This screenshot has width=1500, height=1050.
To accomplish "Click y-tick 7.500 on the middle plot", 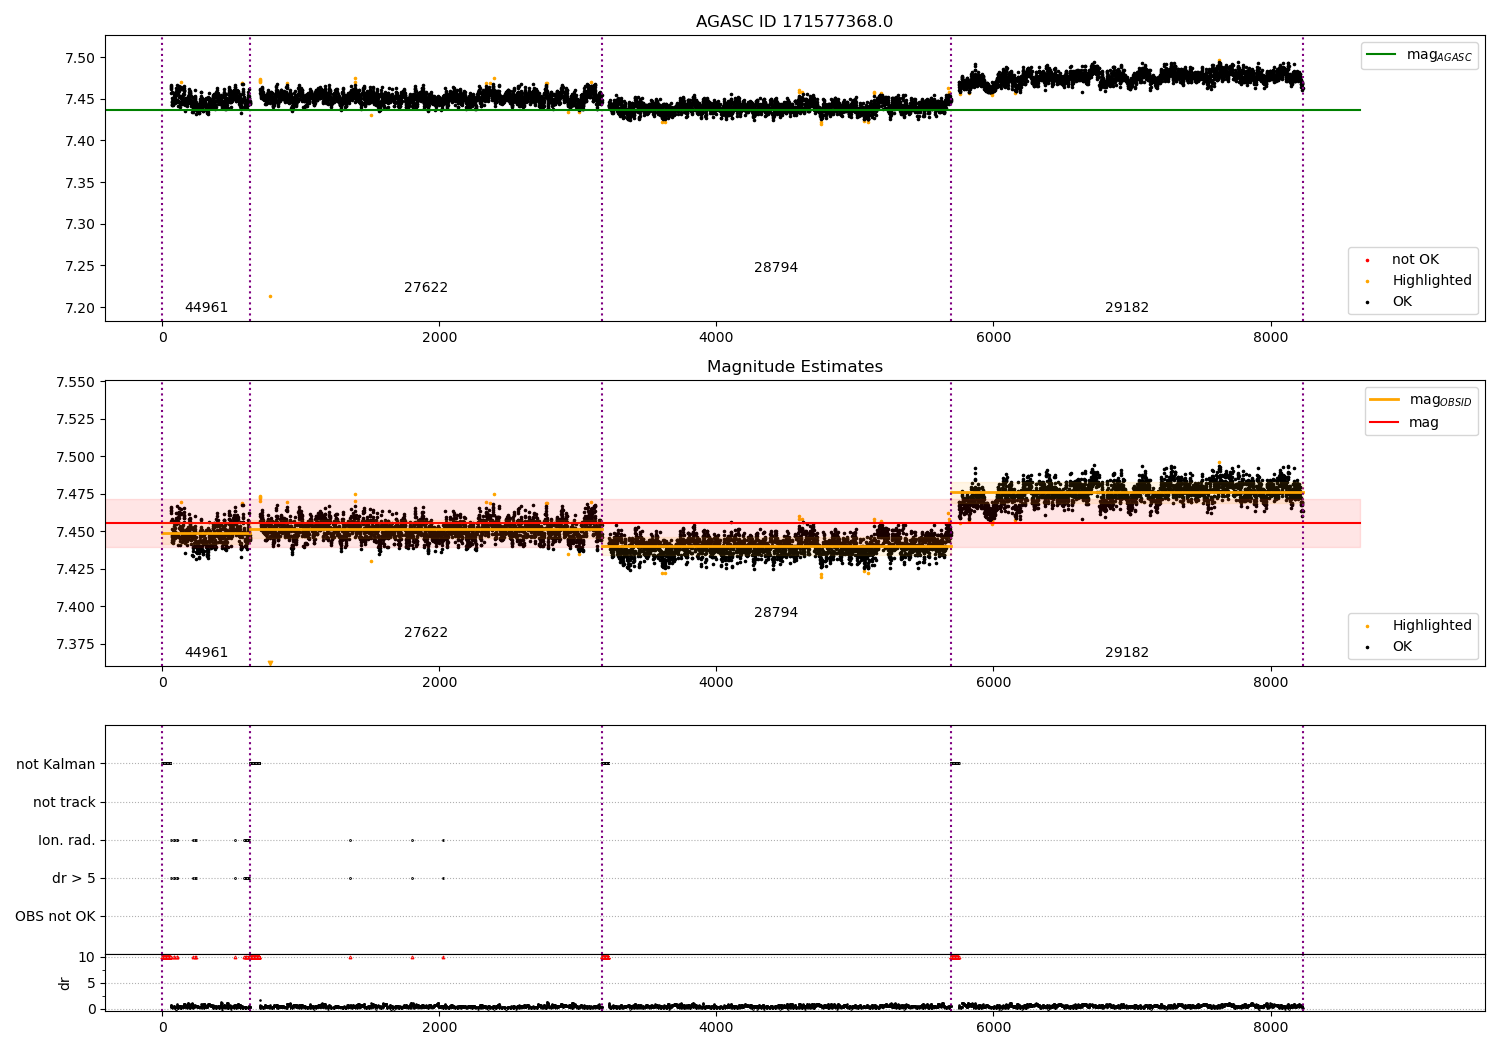I will click(x=76, y=458).
